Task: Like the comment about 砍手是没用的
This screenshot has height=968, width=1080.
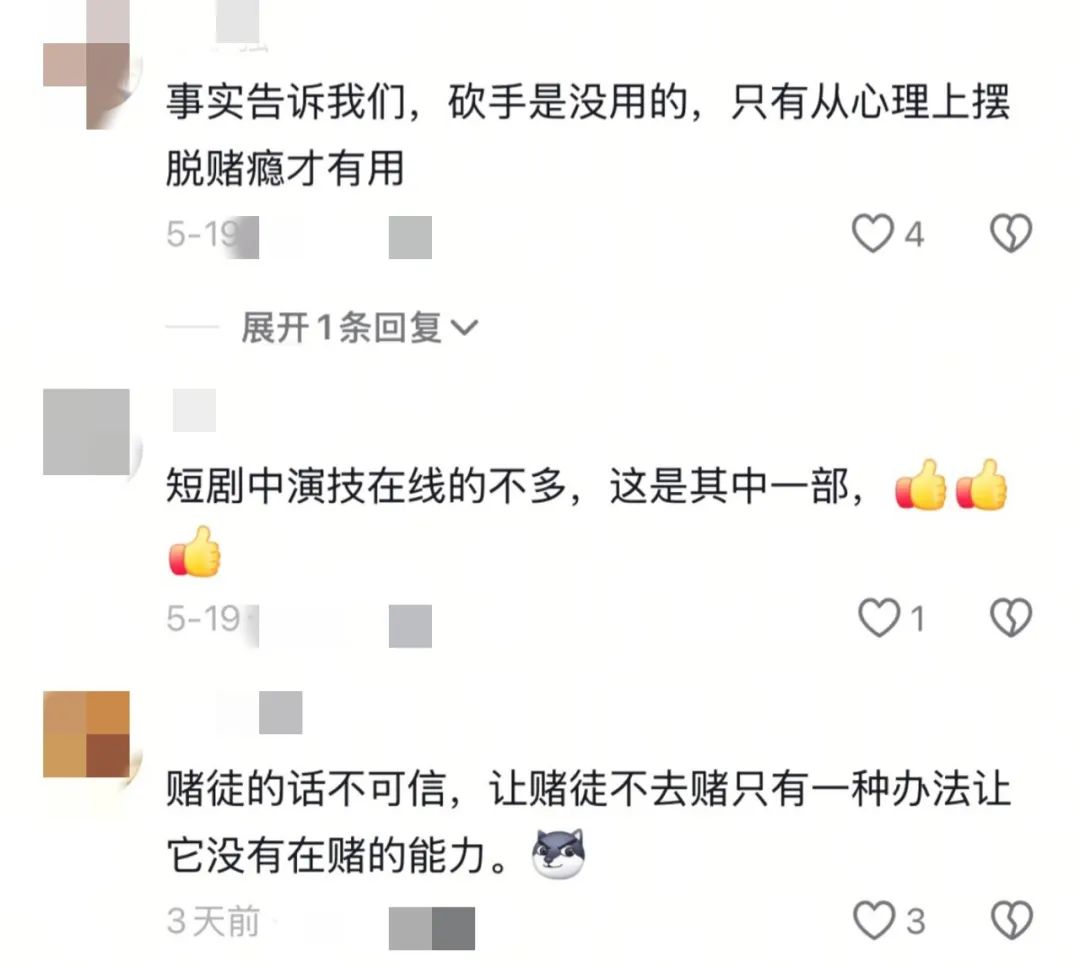Action: click(x=873, y=233)
